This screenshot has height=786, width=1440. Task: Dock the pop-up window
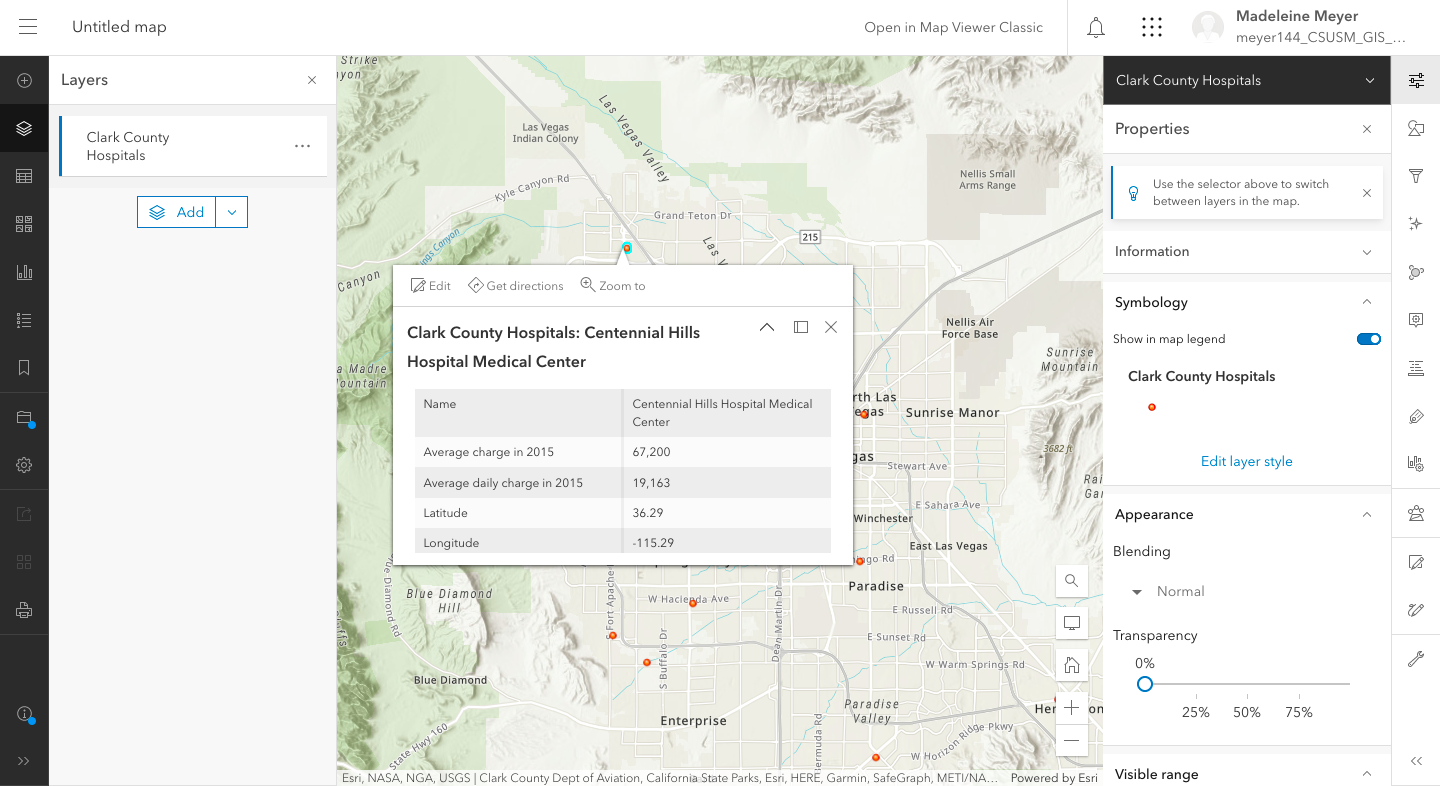801,327
